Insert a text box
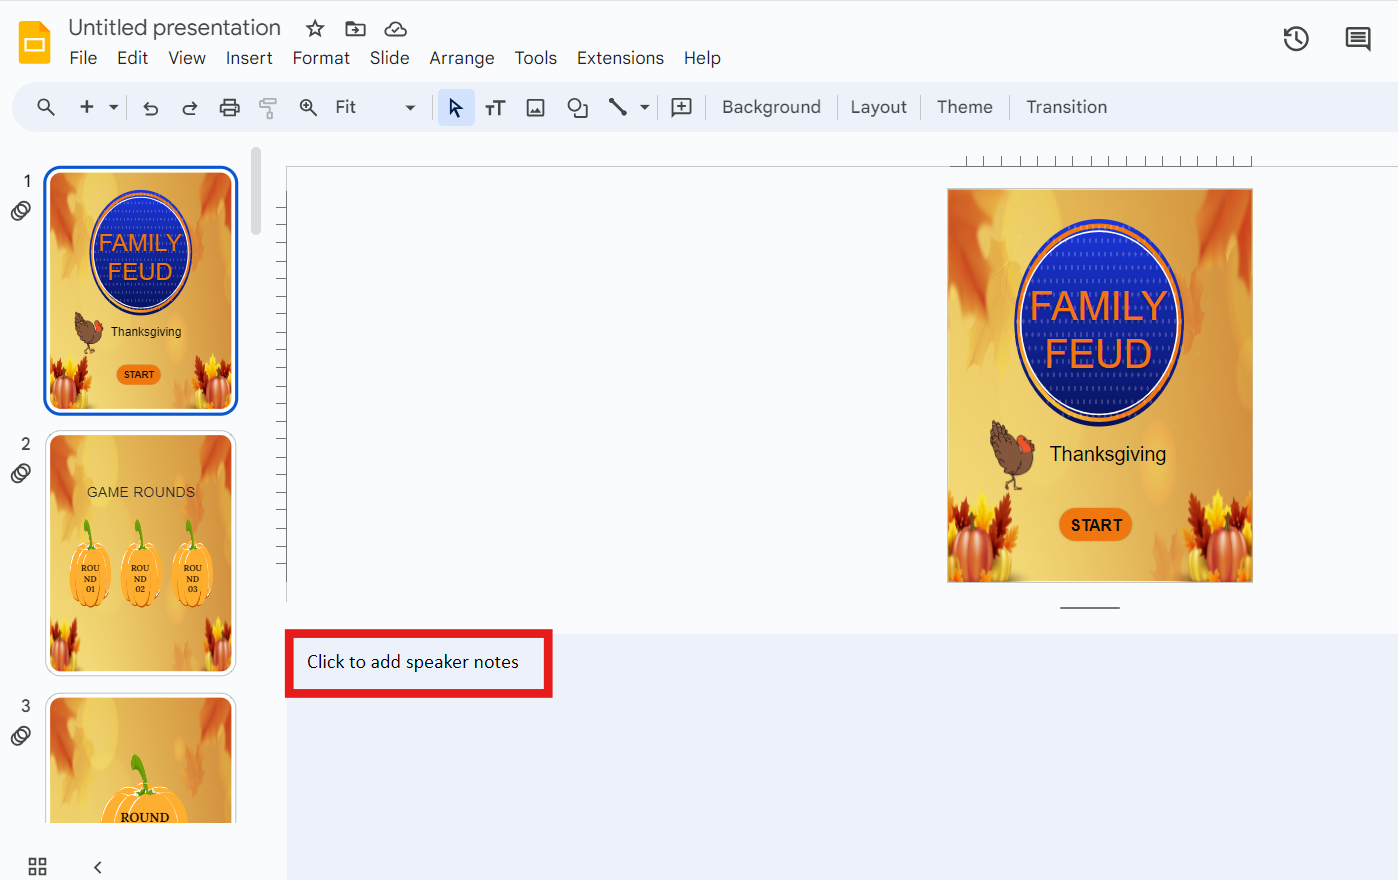This screenshot has width=1398, height=880. pos(495,107)
